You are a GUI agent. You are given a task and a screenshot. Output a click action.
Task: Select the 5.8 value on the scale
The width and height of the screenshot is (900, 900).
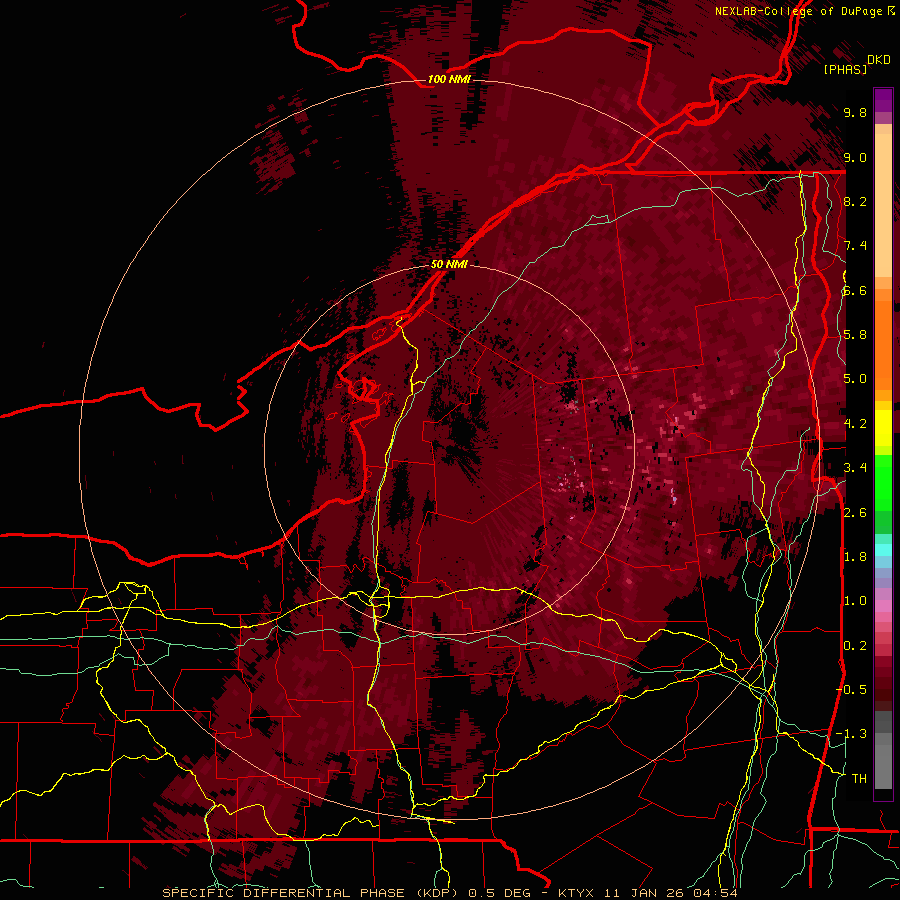click(855, 335)
